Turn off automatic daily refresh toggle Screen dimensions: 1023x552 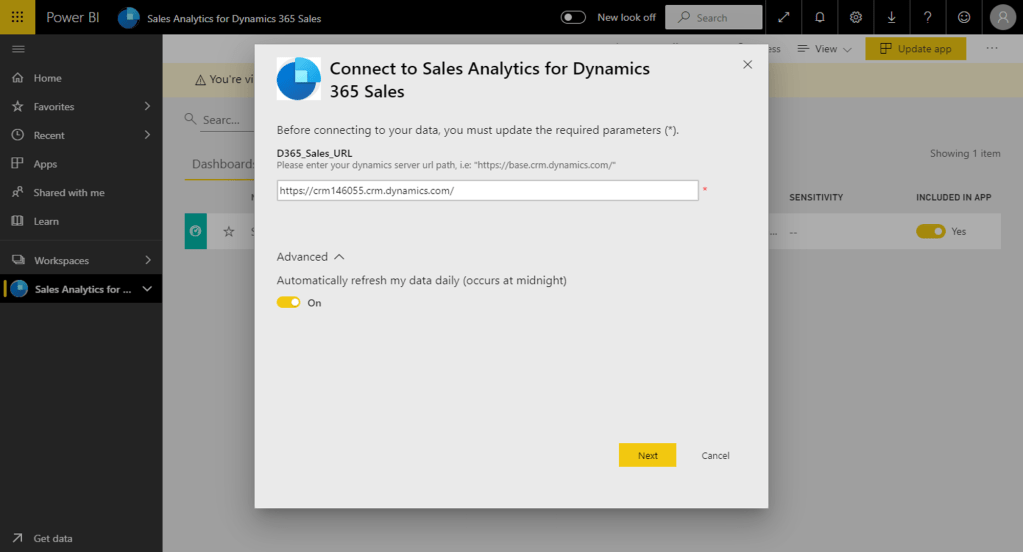[289, 302]
